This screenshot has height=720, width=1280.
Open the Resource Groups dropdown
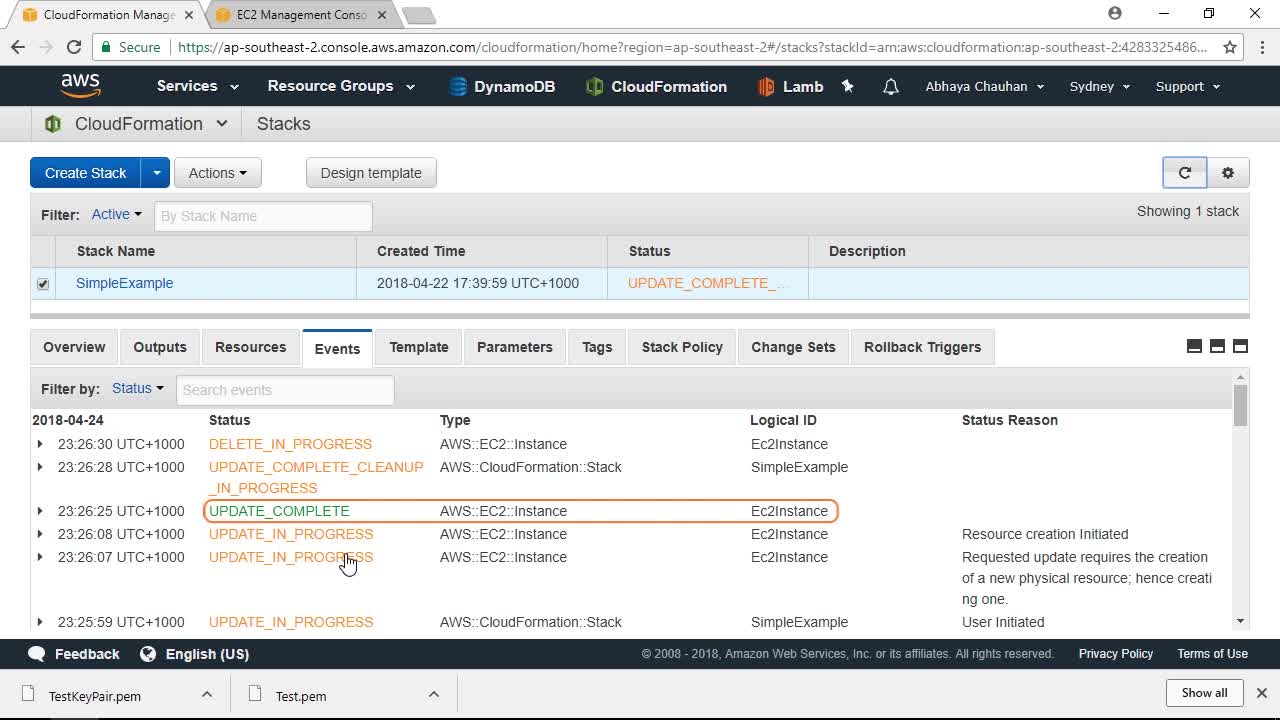[x=341, y=86]
